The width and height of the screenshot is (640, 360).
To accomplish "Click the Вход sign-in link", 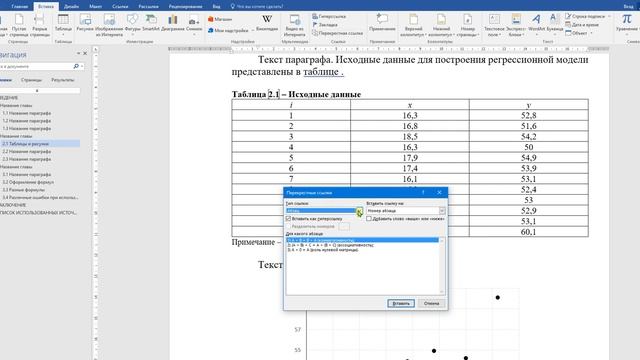I will click(629, 7).
